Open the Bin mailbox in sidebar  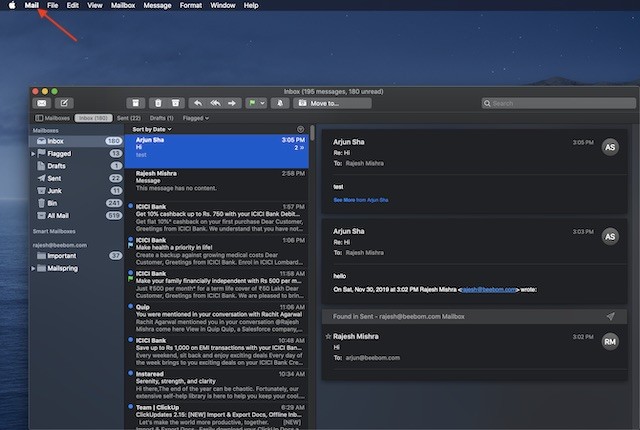(76, 203)
